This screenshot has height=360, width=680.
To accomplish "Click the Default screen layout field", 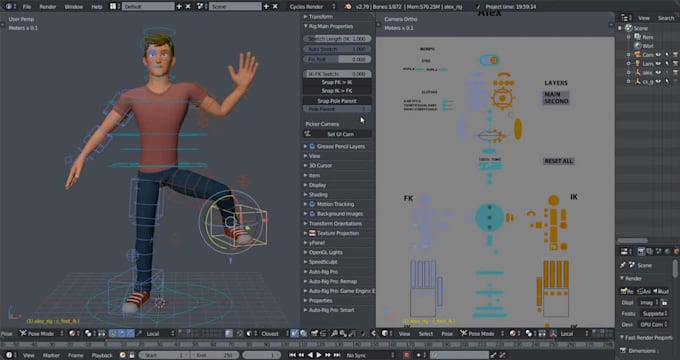I will coord(148,7).
